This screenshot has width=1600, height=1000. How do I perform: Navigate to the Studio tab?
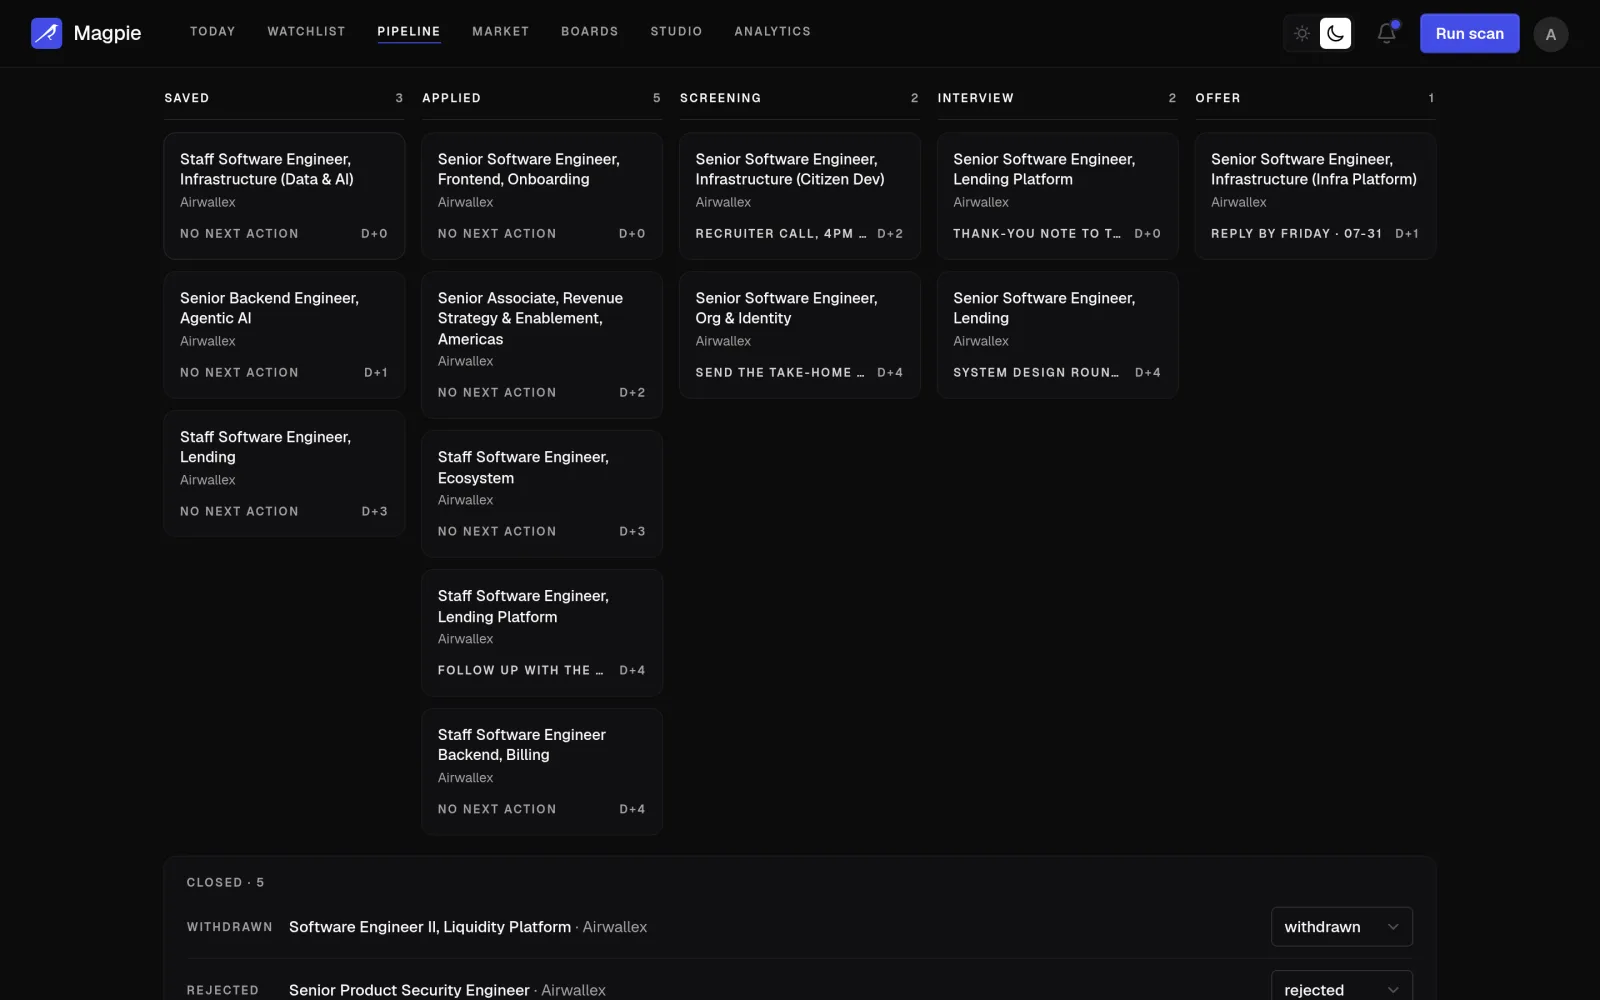click(676, 32)
